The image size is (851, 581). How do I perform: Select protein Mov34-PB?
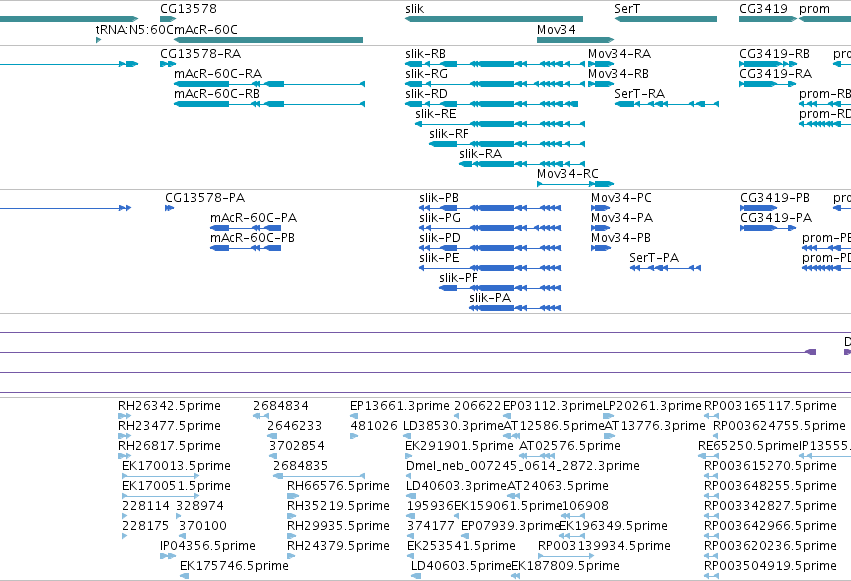click(601, 248)
